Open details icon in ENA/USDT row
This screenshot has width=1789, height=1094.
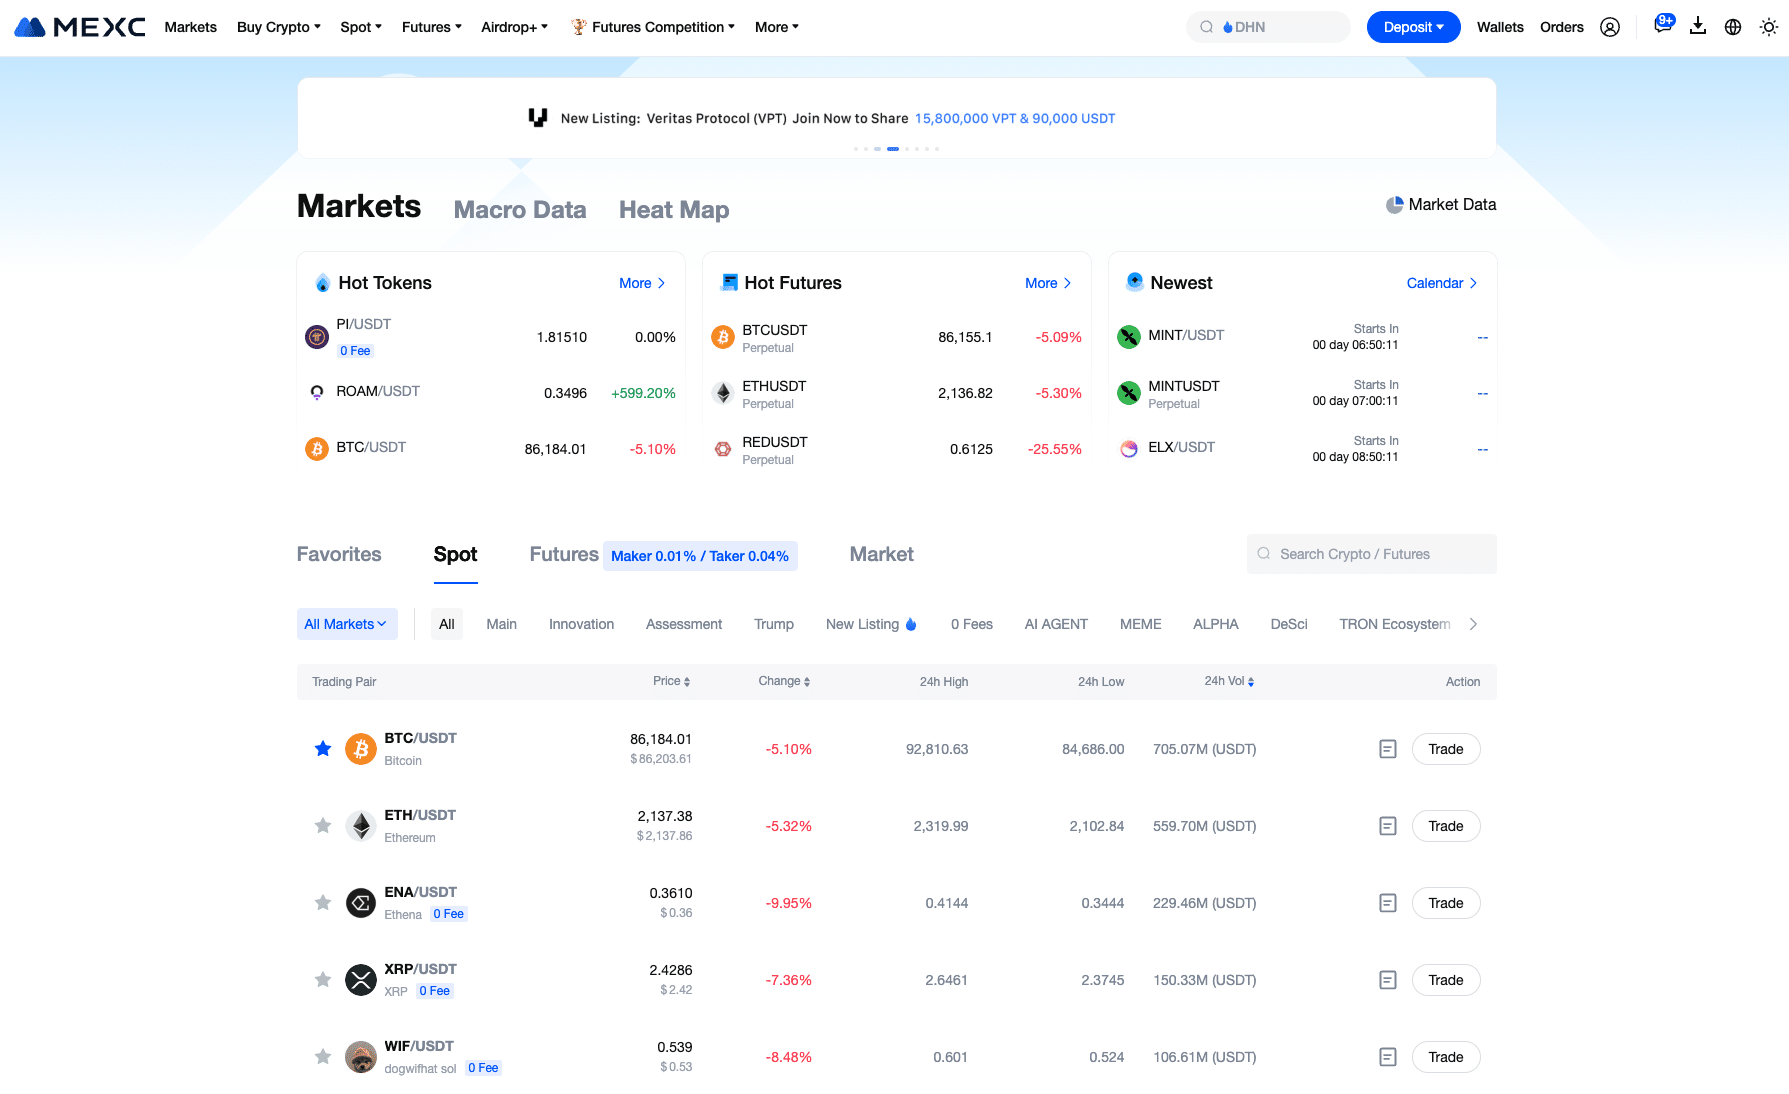pos(1388,903)
